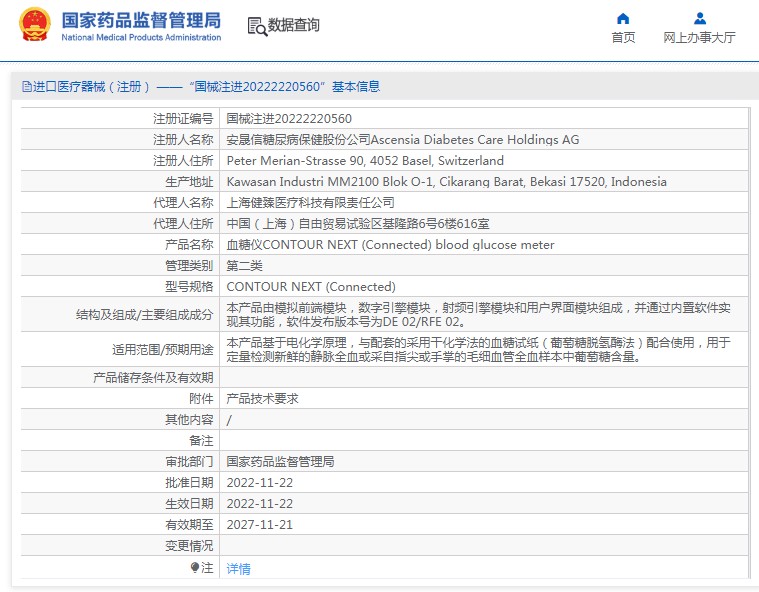Select the 数据查询 menu label

[x=294, y=25]
